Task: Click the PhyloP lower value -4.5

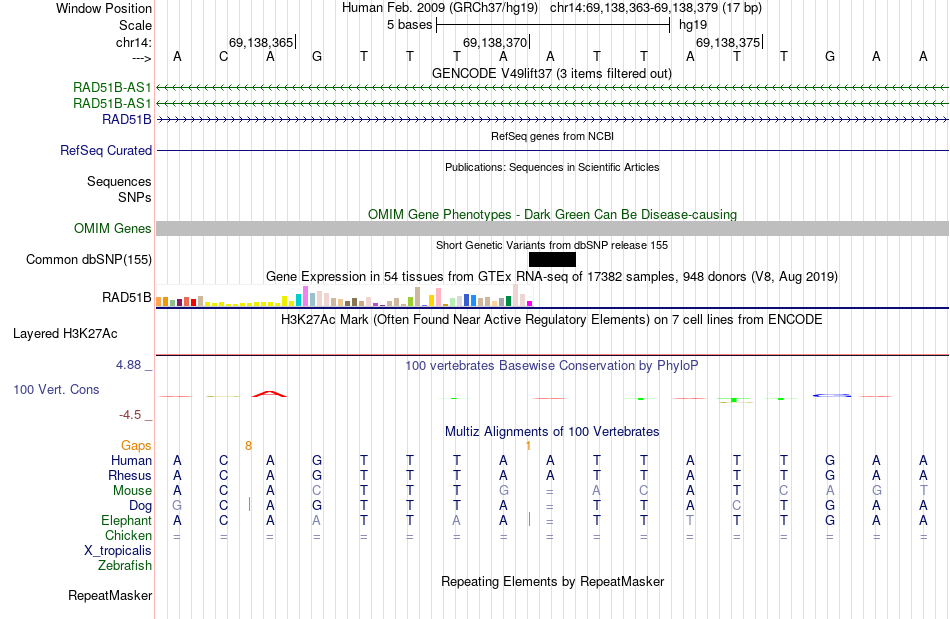Action: [x=130, y=415]
